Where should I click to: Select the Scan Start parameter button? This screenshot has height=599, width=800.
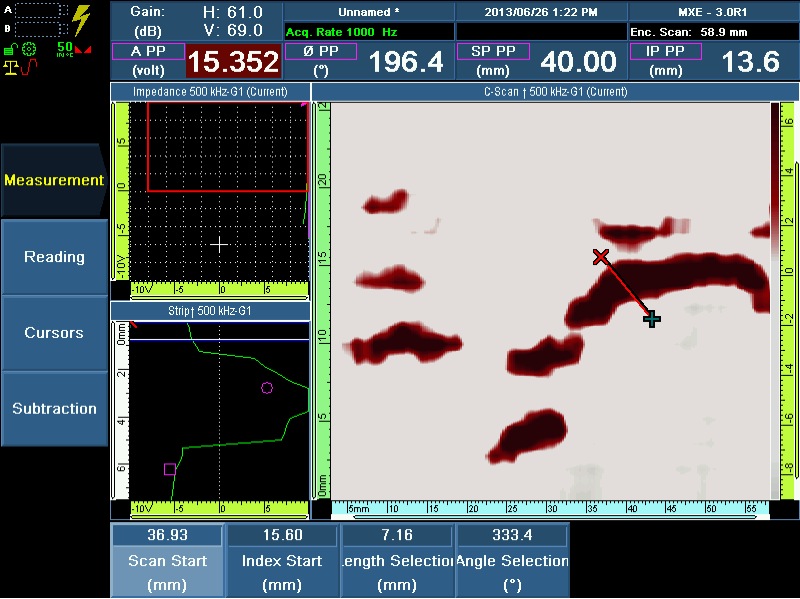[x=168, y=561]
